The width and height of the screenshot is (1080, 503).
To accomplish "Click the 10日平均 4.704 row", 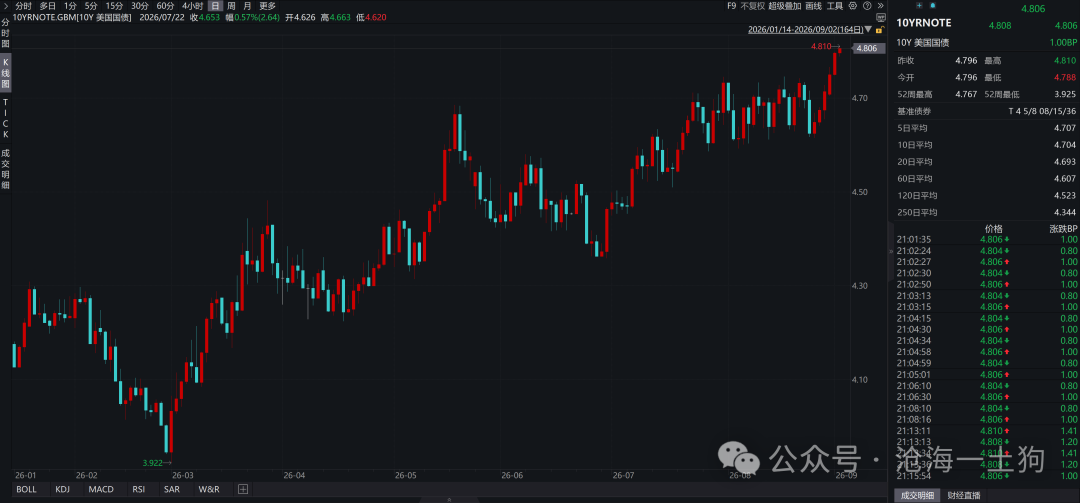I will tap(986, 145).
